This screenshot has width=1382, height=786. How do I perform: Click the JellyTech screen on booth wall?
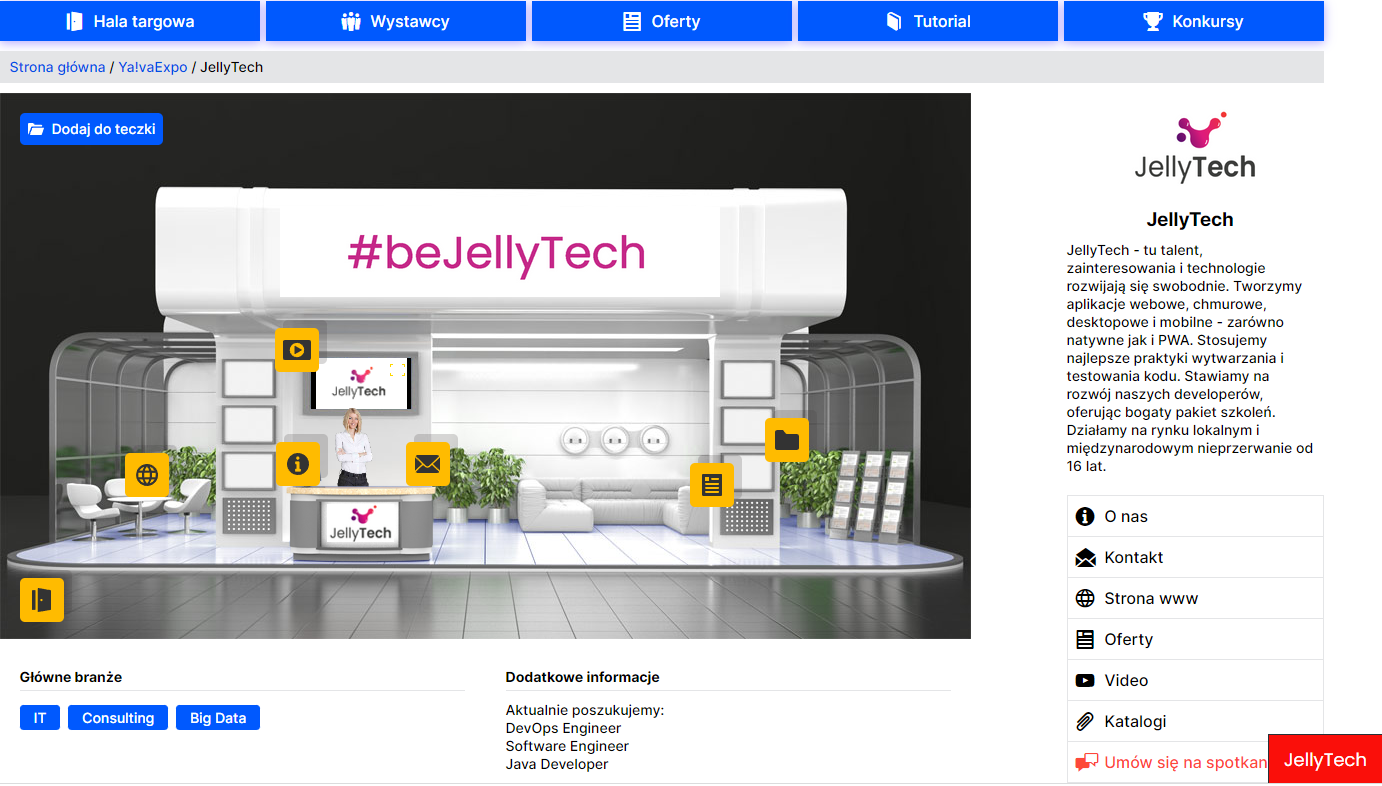[360, 384]
